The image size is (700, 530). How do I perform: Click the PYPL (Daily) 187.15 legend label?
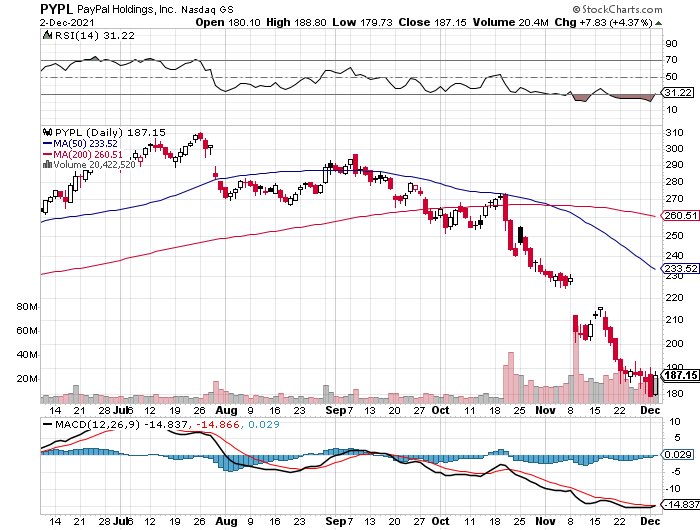pos(110,133)
